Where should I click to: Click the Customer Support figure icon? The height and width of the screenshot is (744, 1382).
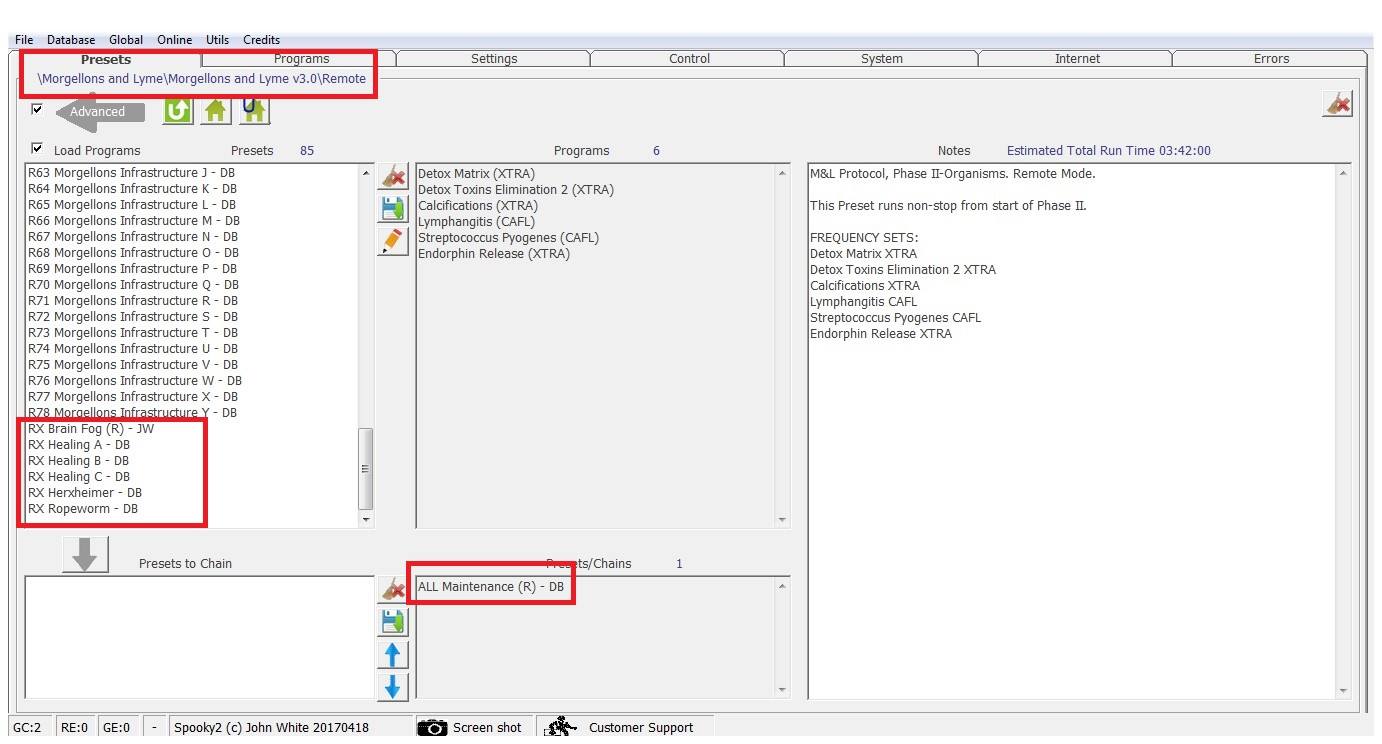pyautogui.click(x=561, y=727)
